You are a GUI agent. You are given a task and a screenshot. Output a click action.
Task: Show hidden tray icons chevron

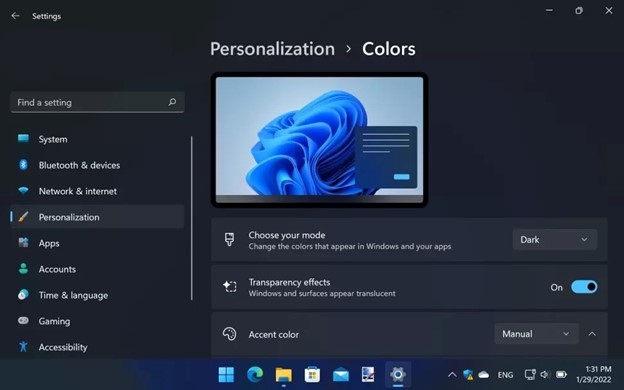click(452, 374)
